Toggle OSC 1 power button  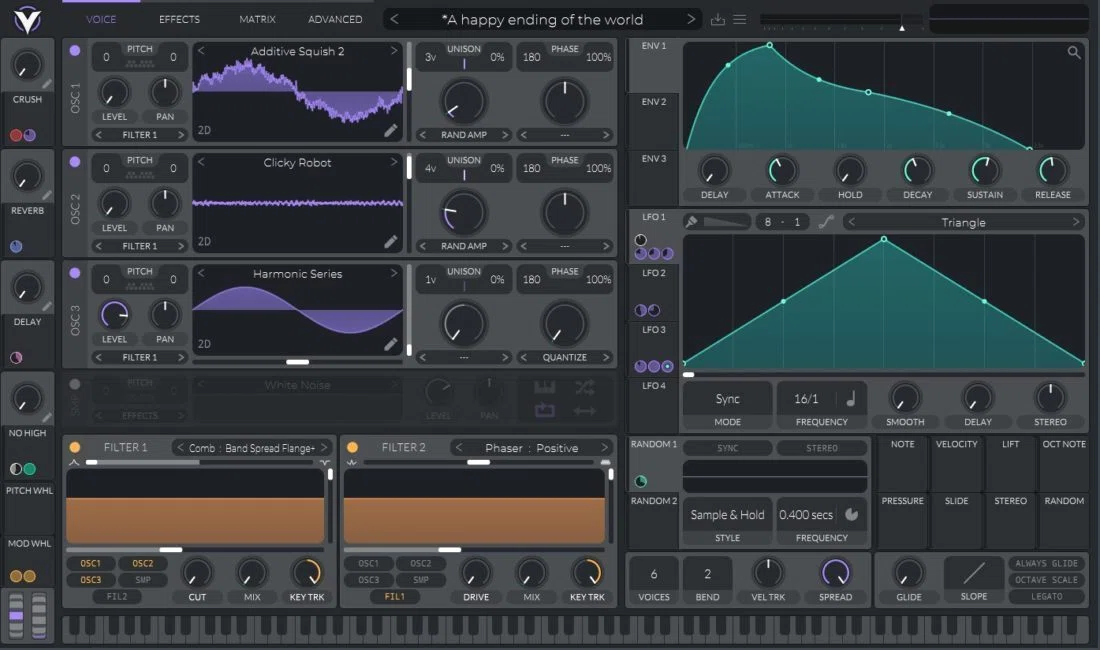(74, 50)
